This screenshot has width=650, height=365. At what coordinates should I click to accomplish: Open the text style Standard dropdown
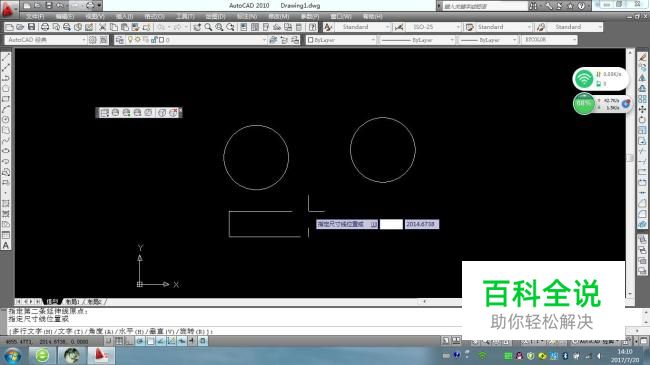pos(387,27)
